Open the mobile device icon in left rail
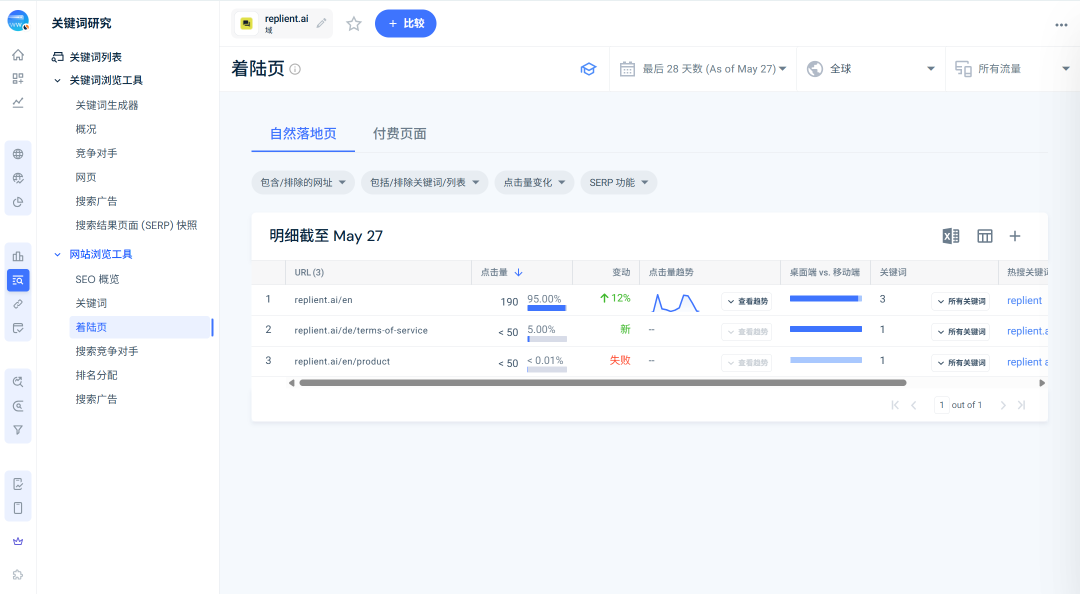The height and width of the screenshot is (594, 1080). point(18,508)
